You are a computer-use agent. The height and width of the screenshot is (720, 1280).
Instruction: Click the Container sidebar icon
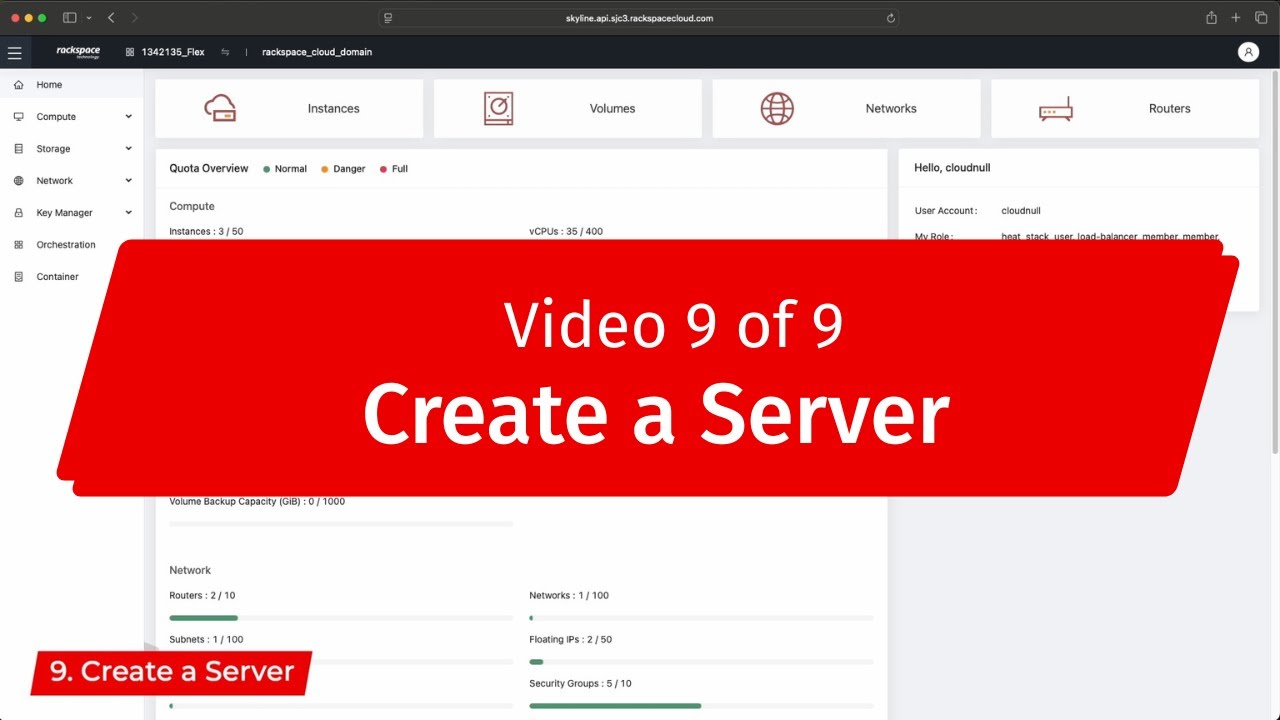pyautogui.click(x=18, y=277)
